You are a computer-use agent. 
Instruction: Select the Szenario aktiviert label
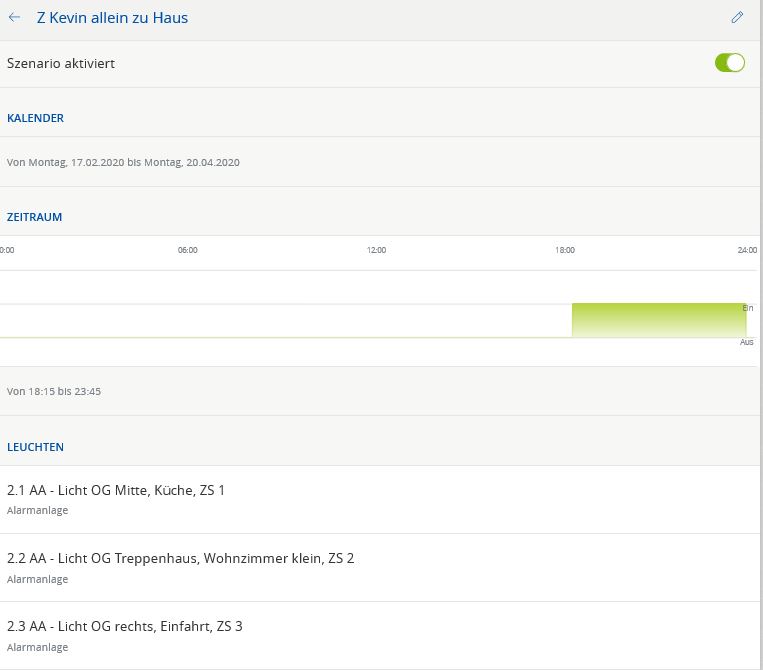(61, 63)
